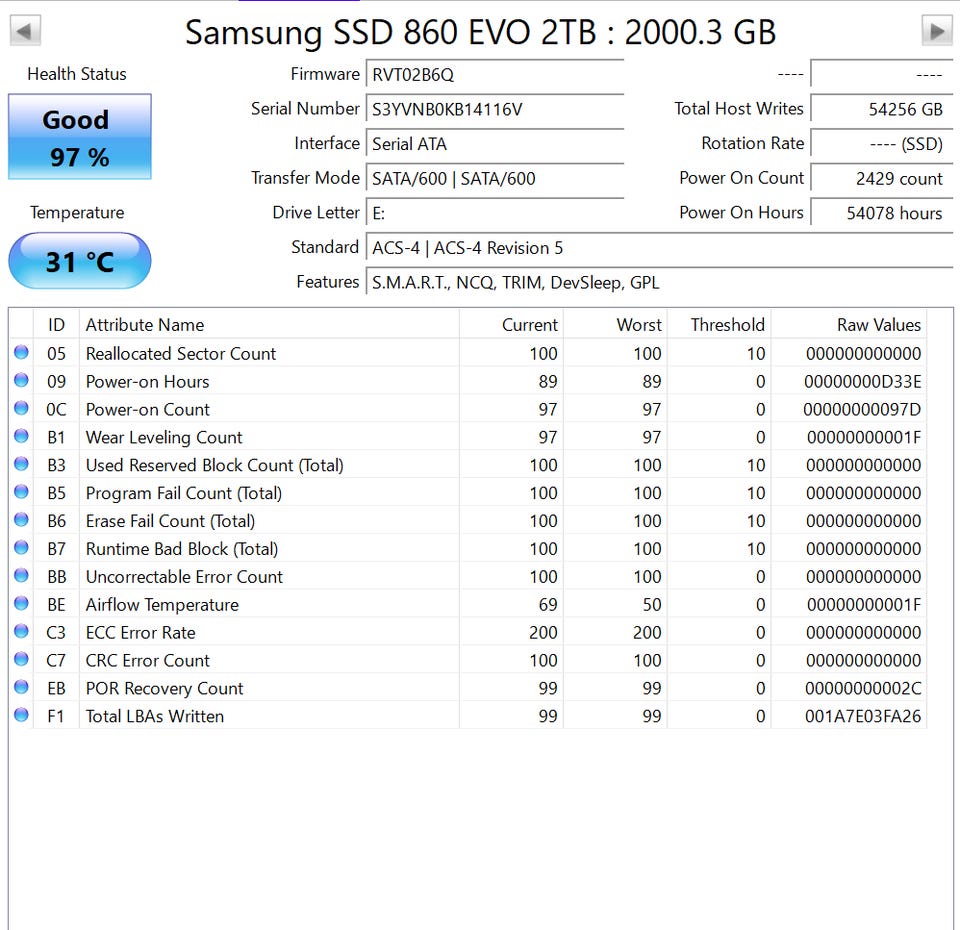
Task: Select the Reallocated Sector Count row name
Action: [x=181, y=353]
